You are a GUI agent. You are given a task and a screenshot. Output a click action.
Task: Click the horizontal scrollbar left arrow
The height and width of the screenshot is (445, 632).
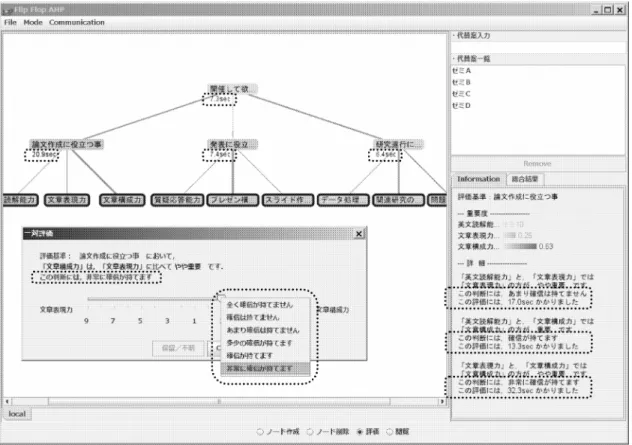coord(7,401)
